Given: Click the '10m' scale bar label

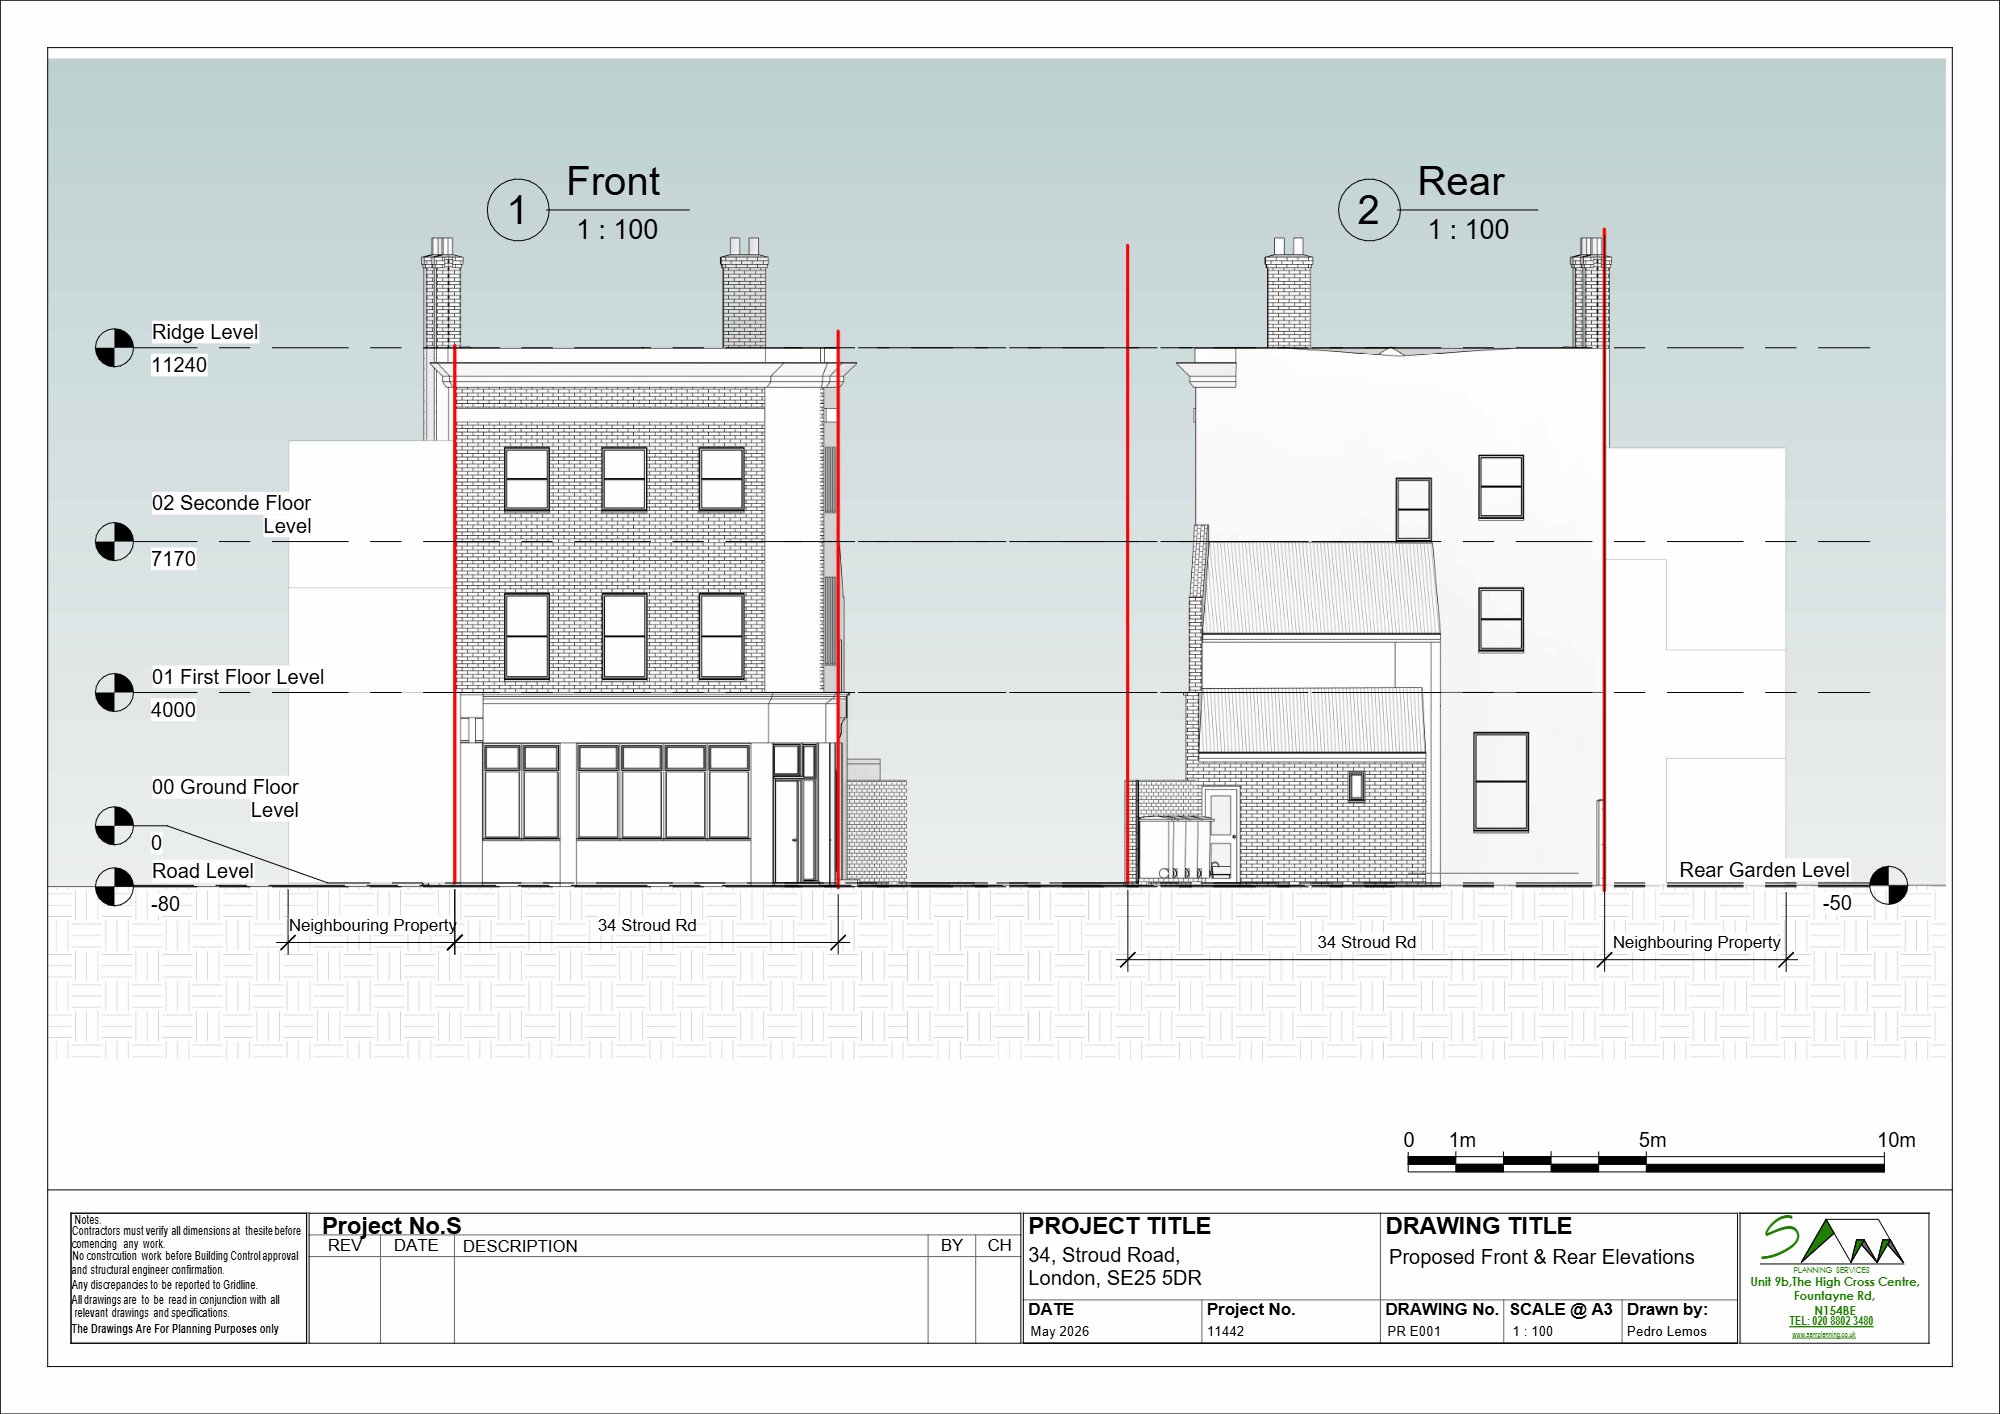Looking at the screenshot, I should click(x=1896, y=1141).
